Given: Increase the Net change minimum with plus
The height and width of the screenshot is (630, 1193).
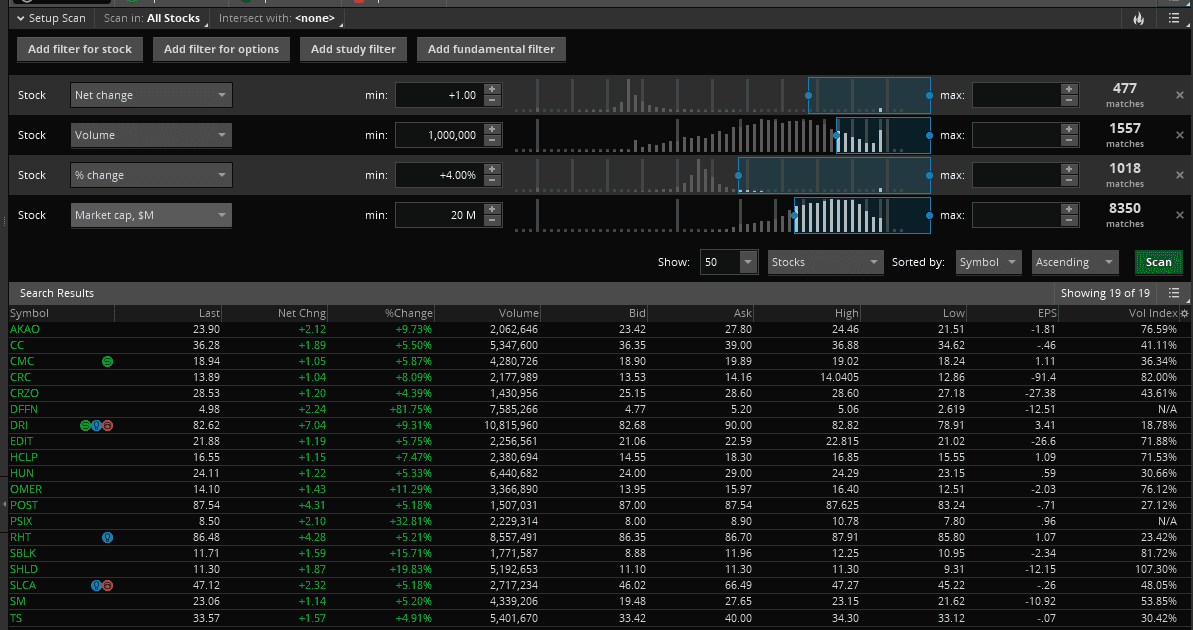Looking at the screenshot, I should pos(492,89).
